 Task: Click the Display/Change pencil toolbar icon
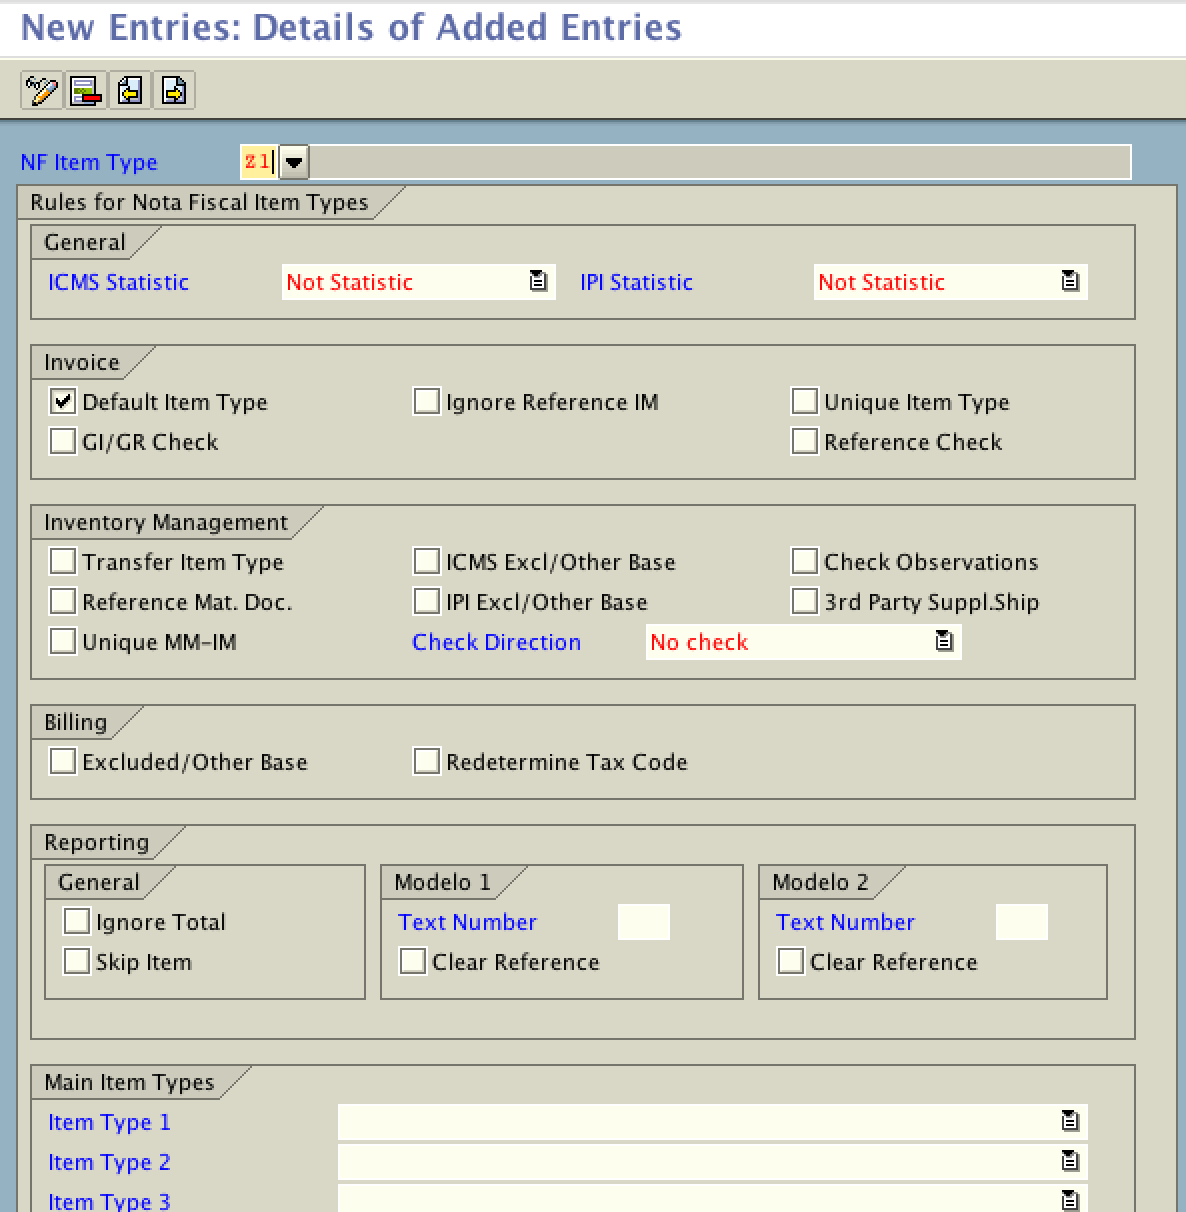tap(41, 91)
